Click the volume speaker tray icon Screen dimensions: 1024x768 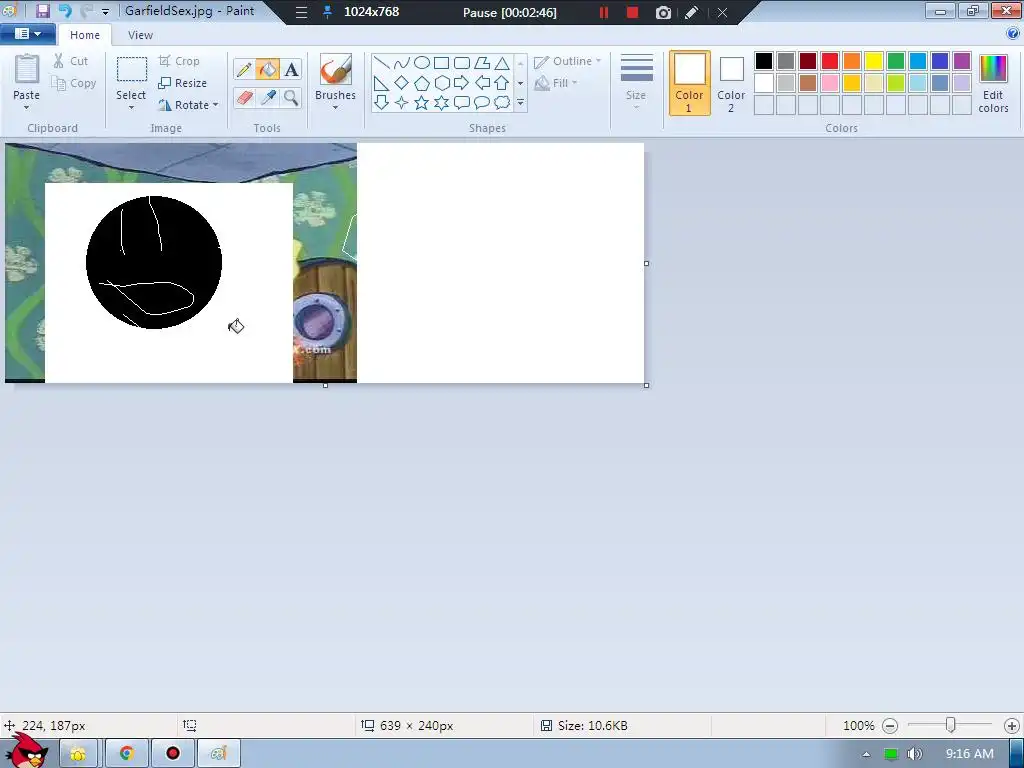915,754
